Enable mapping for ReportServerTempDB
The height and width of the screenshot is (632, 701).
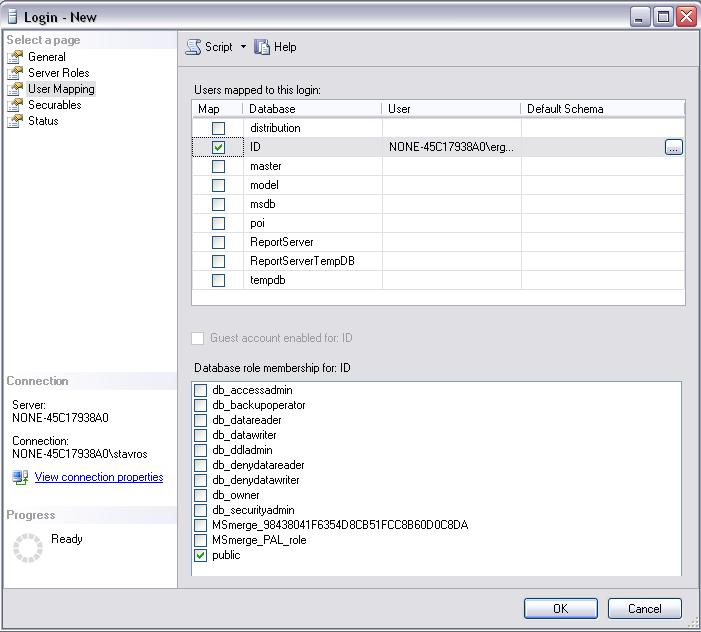click(x=218, y=261)
